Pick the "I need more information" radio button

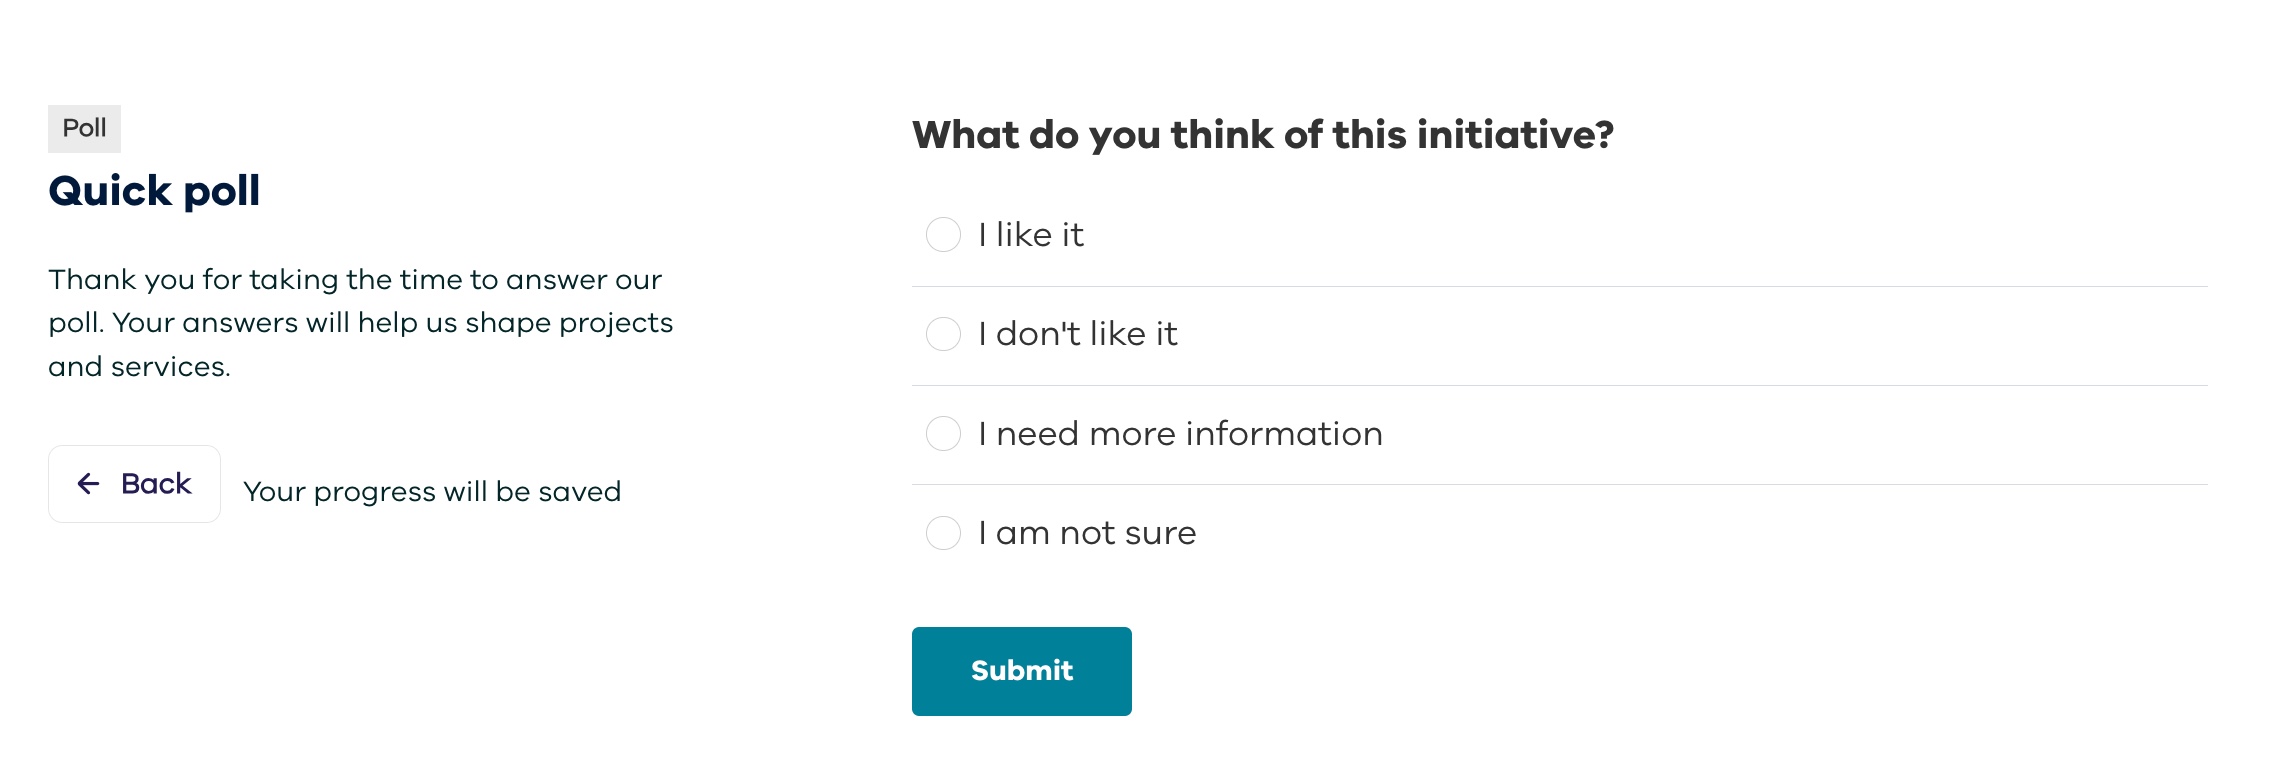[943, 434]
